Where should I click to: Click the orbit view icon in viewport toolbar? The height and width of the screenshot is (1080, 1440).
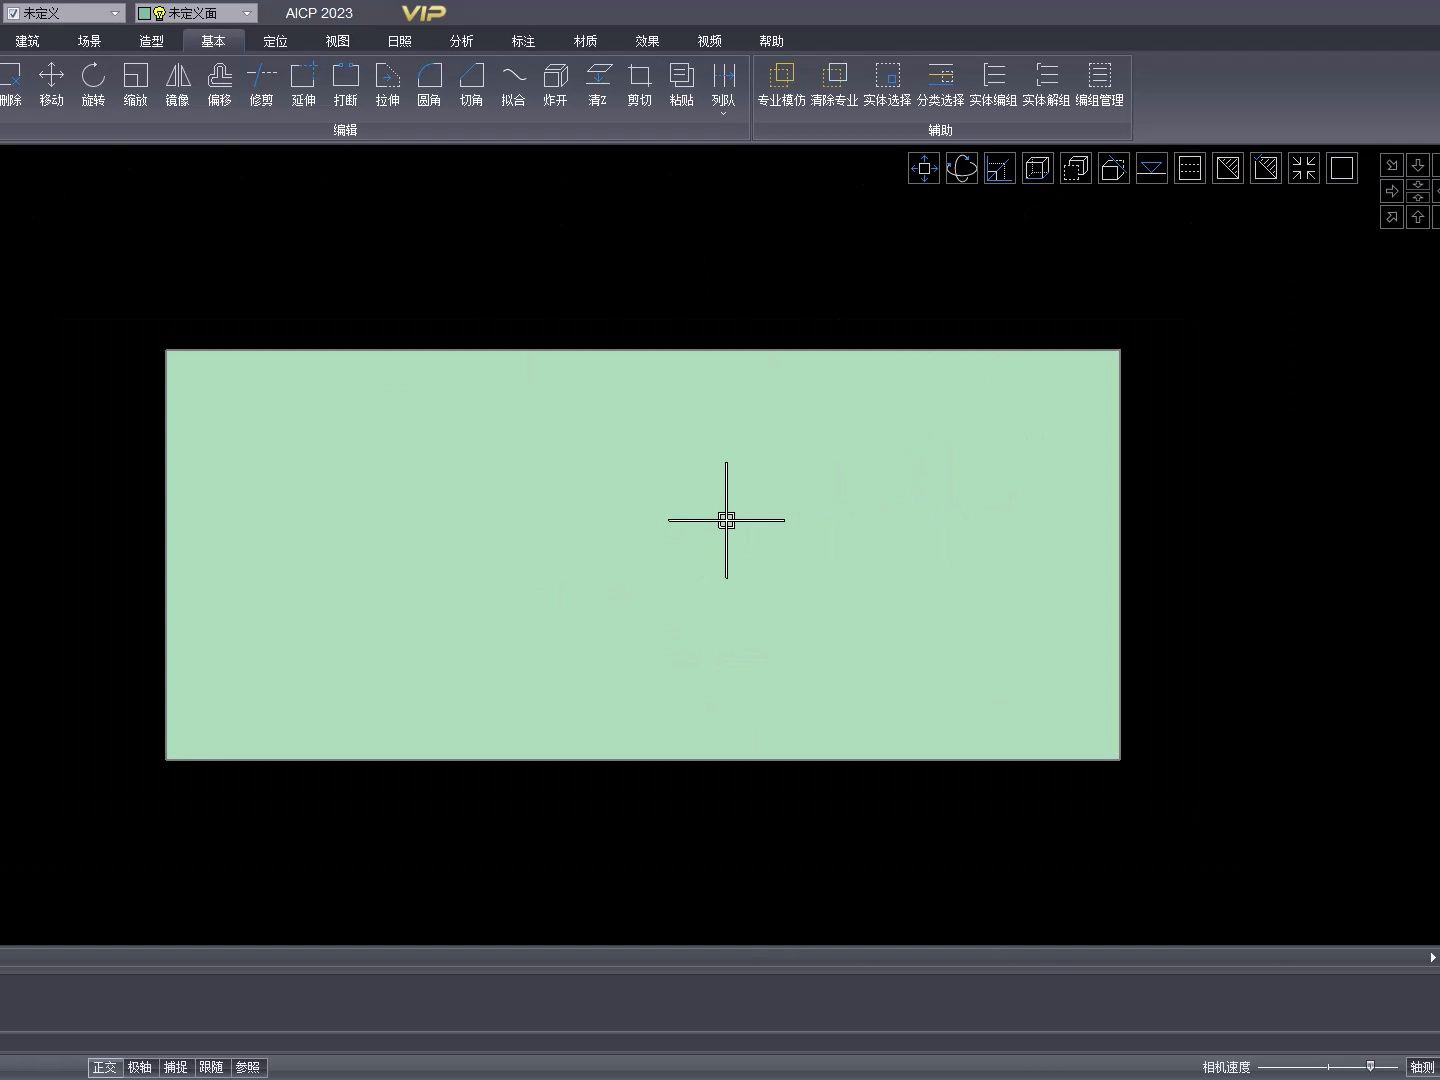coord(962,168)
